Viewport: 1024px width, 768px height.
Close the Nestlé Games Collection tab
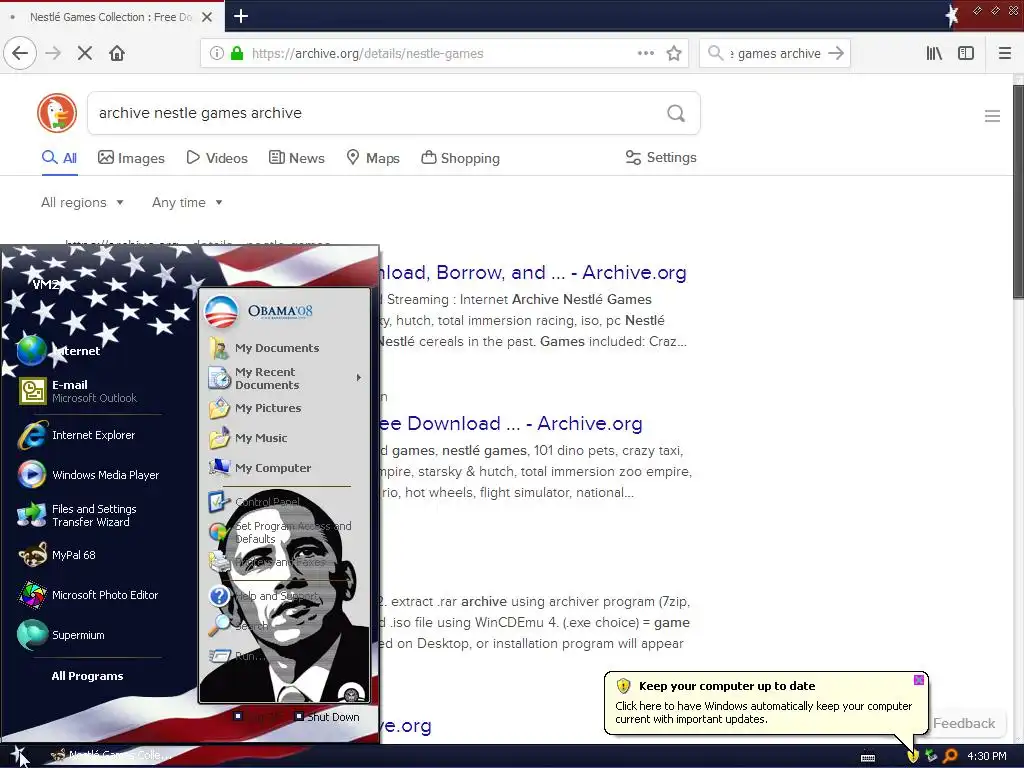click(x=207, y=17)
